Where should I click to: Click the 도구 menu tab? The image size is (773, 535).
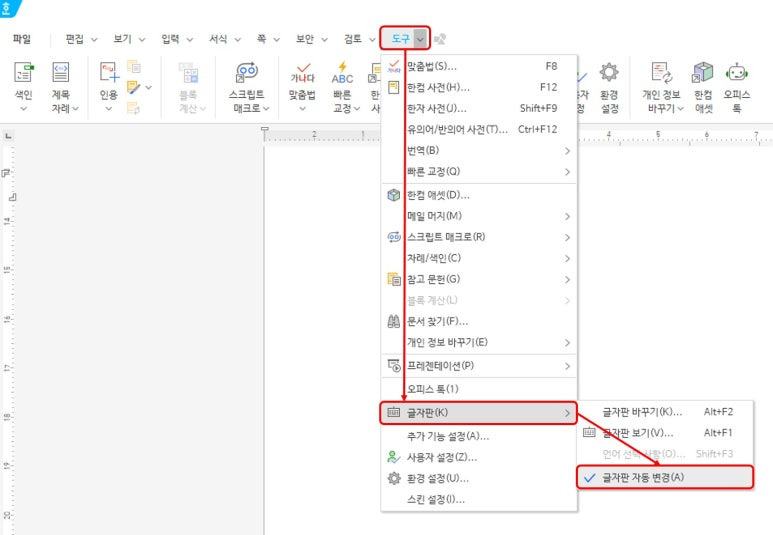[x=400, y=38]
